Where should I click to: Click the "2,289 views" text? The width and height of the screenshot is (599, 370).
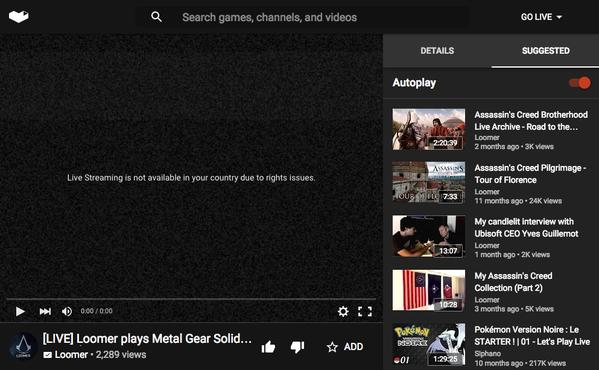(121, 355)
